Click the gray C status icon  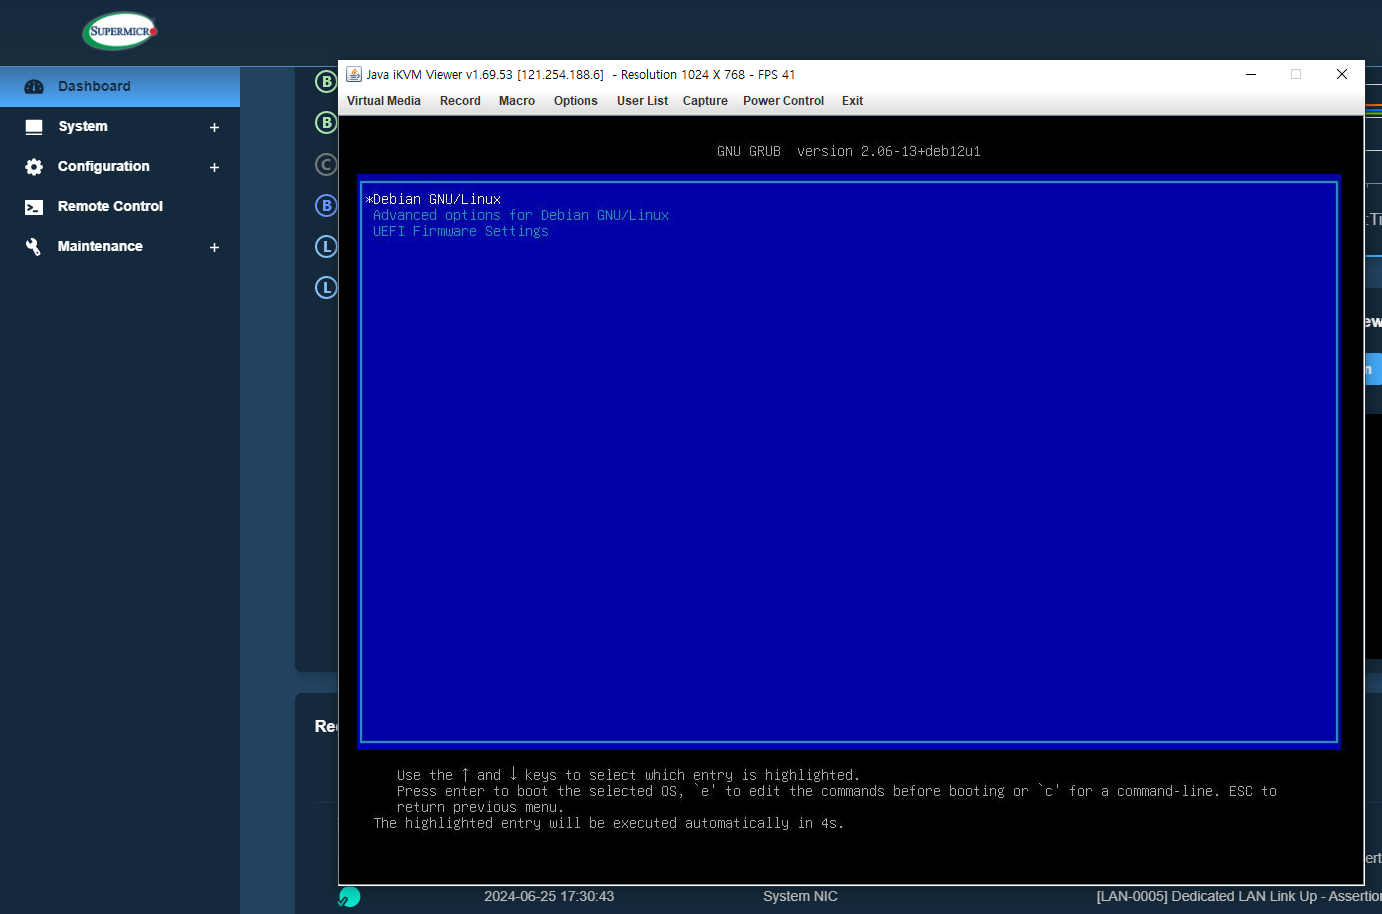click(x=326, y=164)
